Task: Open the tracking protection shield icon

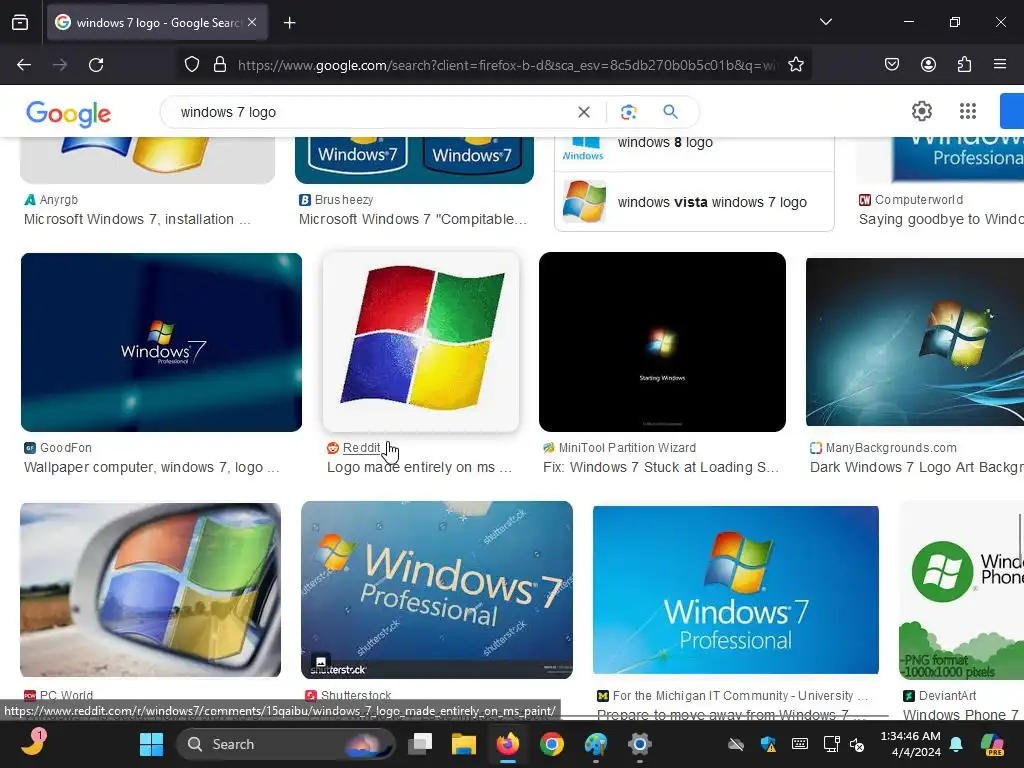Action: click(191, 65)
